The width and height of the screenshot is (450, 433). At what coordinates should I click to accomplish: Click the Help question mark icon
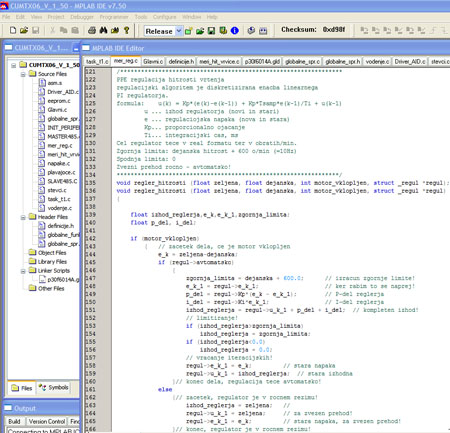(127, 30)
